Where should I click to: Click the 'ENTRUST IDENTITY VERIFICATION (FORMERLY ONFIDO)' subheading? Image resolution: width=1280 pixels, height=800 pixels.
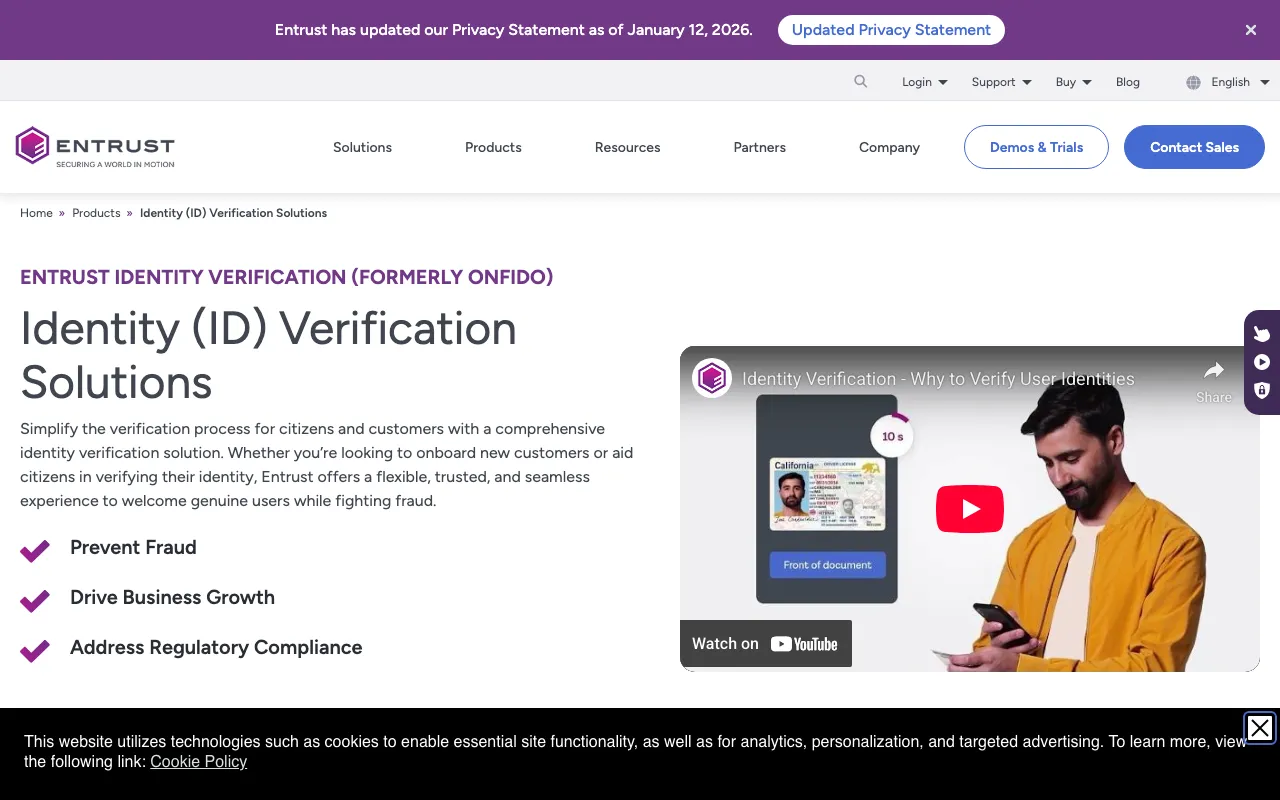286,277
